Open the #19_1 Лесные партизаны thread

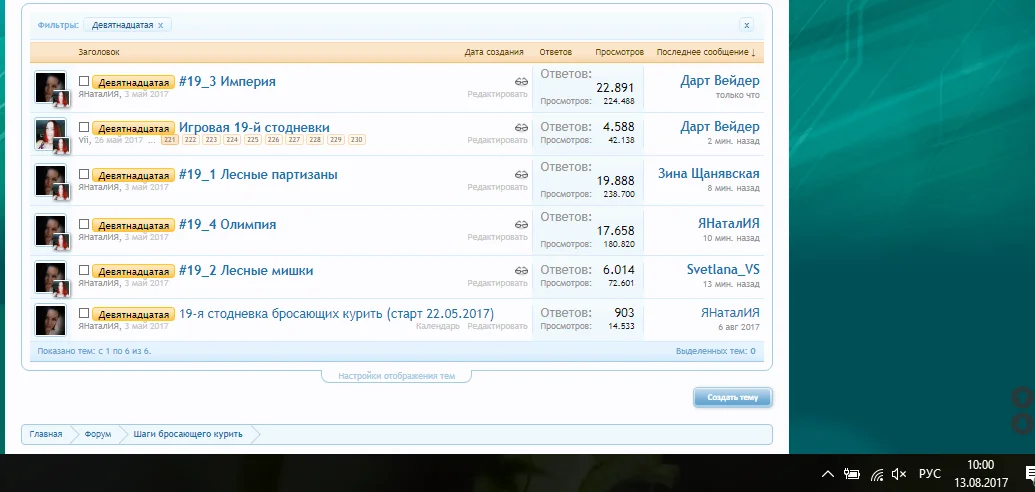tap(257, 174)
